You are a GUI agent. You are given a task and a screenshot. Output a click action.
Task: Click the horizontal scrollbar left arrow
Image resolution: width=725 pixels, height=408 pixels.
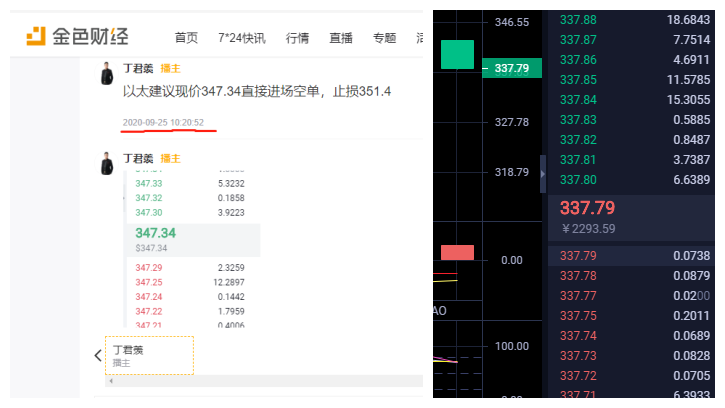(x=111, y=381)
